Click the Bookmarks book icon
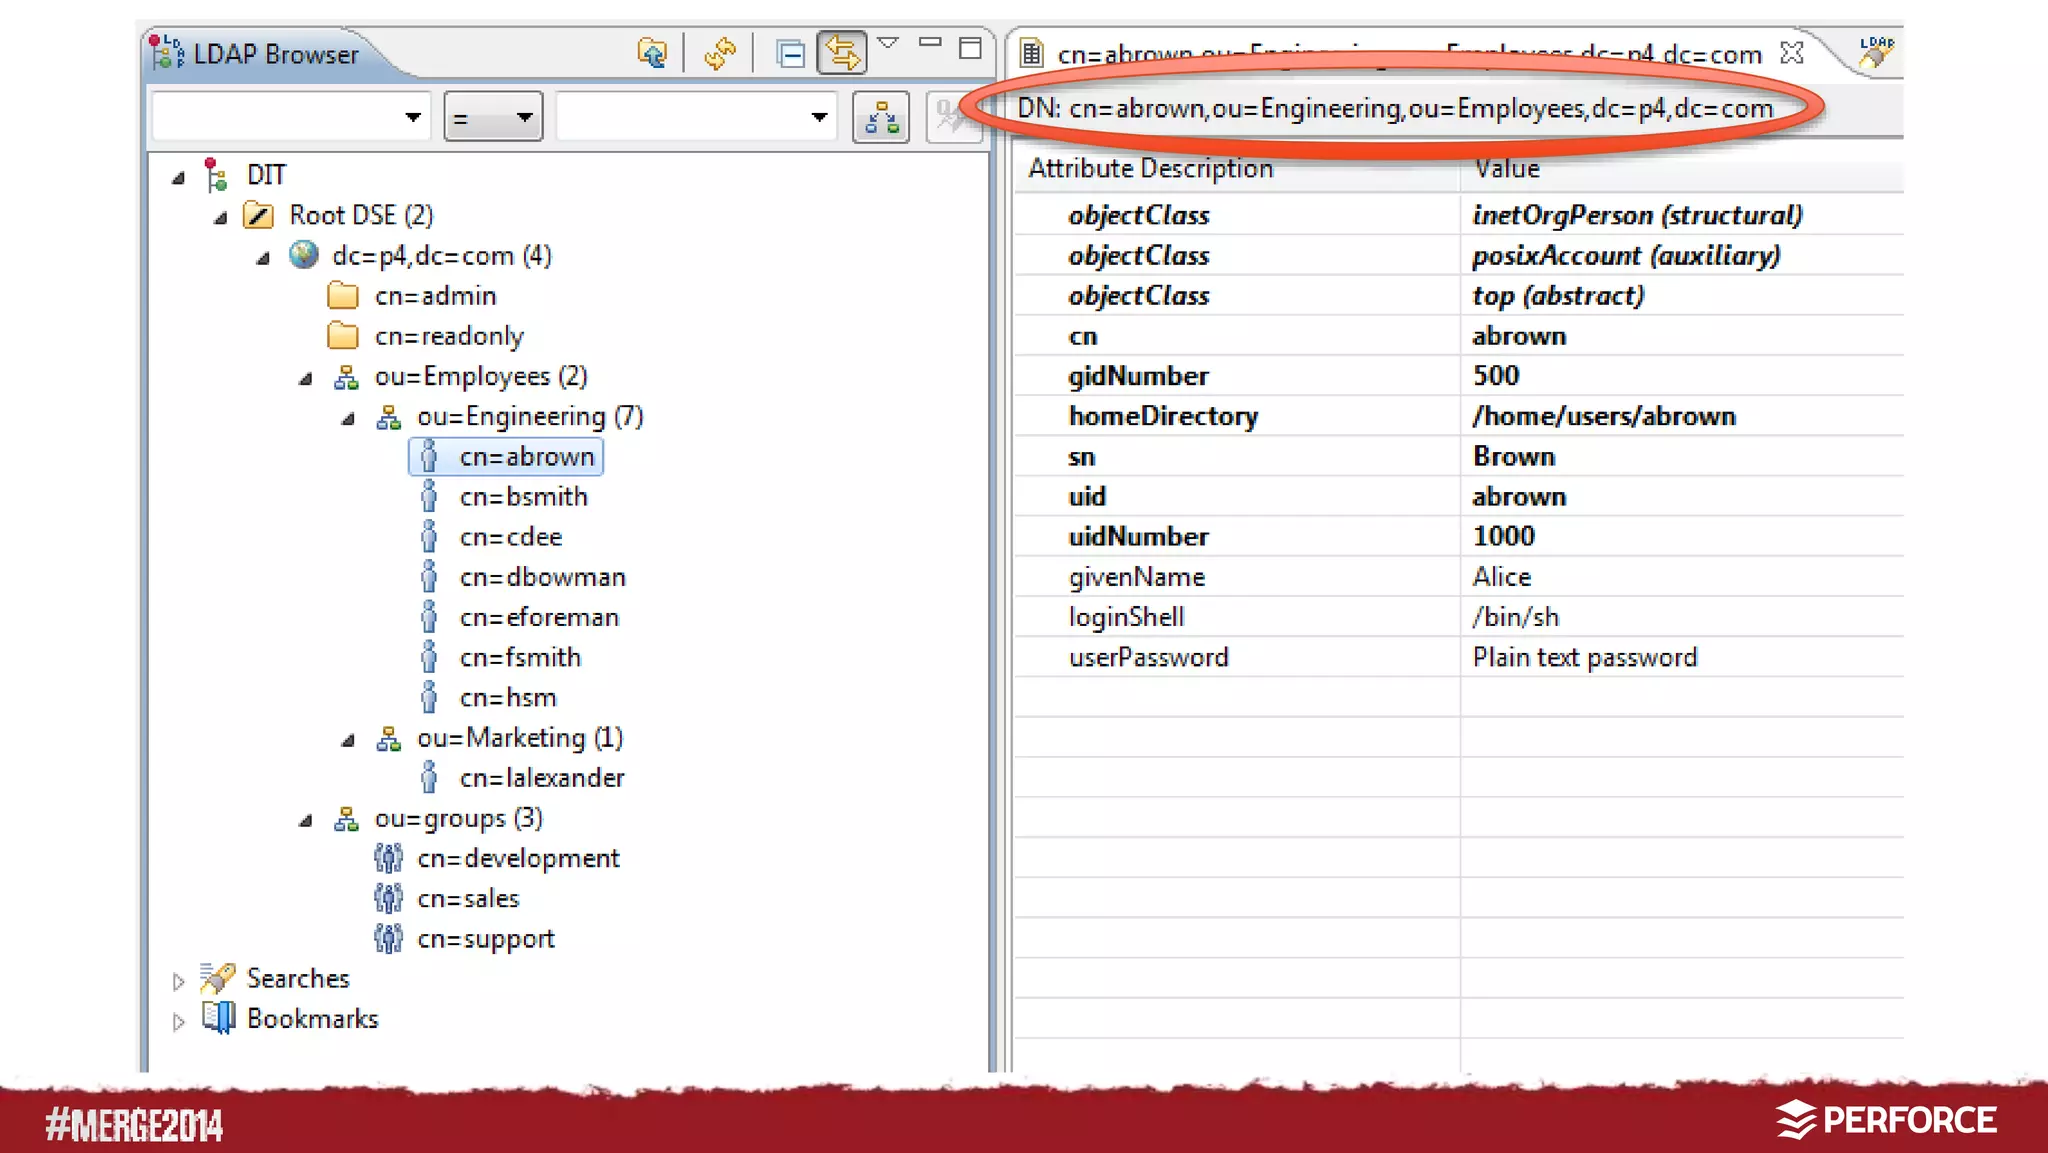2048x1153 pixels. click(x=219, y=1017)
